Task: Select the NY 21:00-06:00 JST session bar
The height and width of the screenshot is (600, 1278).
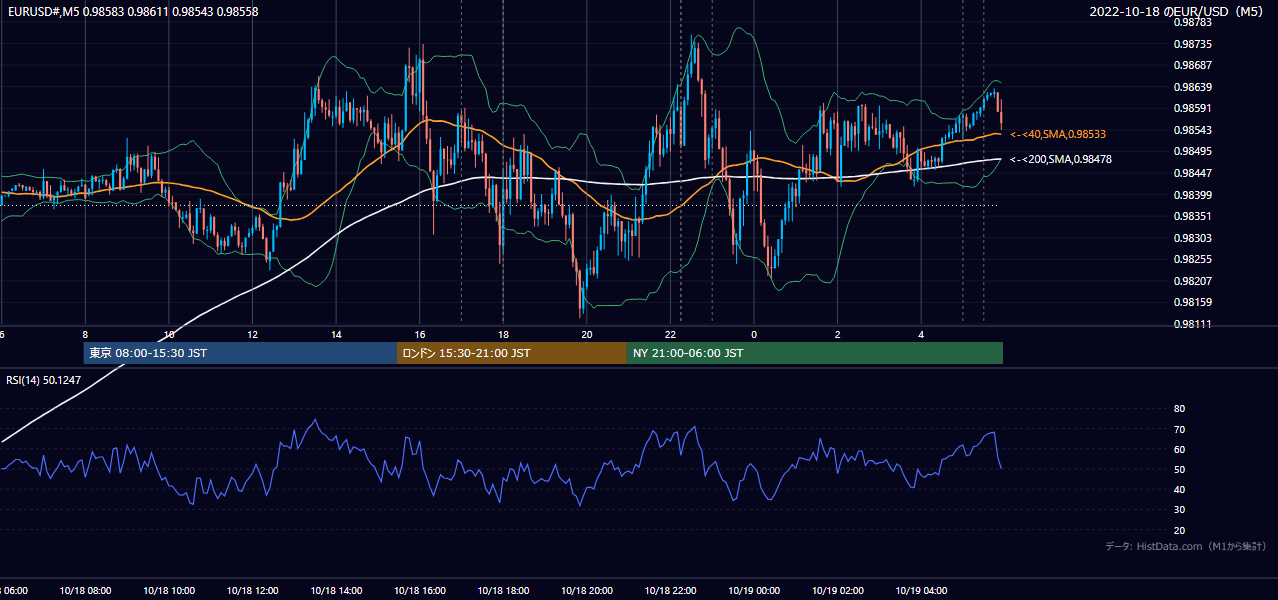Action: coord(815,353)
